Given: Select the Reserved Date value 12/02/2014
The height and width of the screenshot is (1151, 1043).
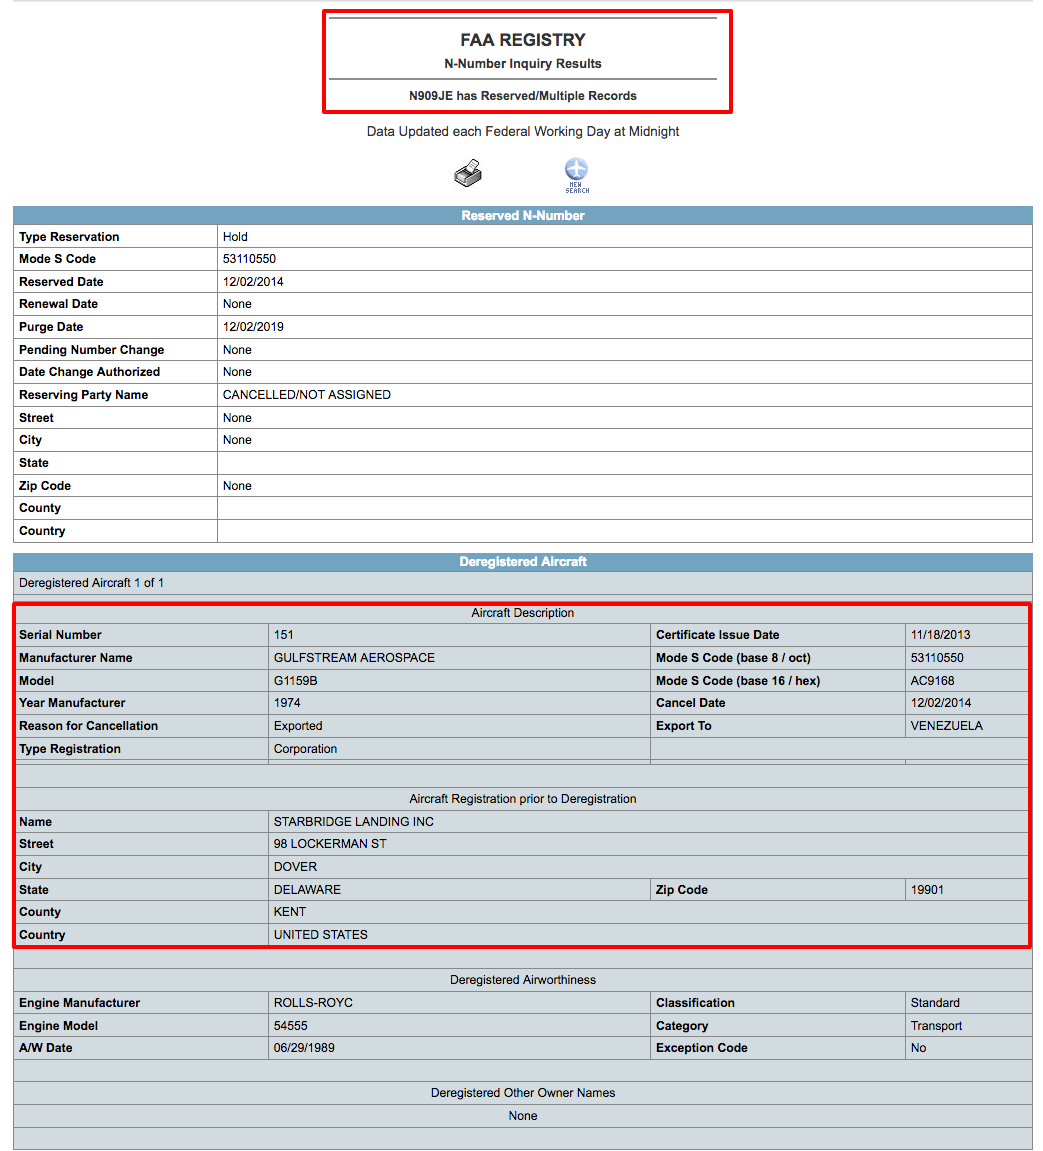Looking at the screenshot, I should click(x=253, y=282).
